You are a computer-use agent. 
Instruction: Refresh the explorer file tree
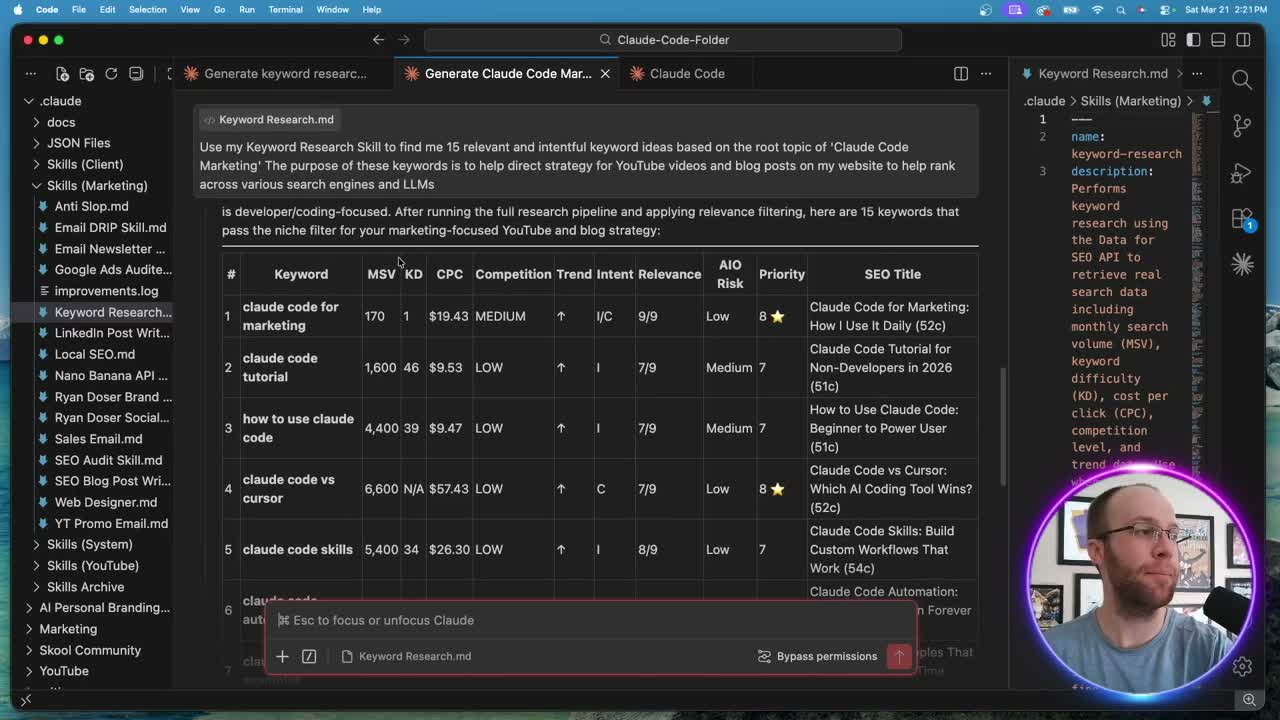click(x=111, y=73)
